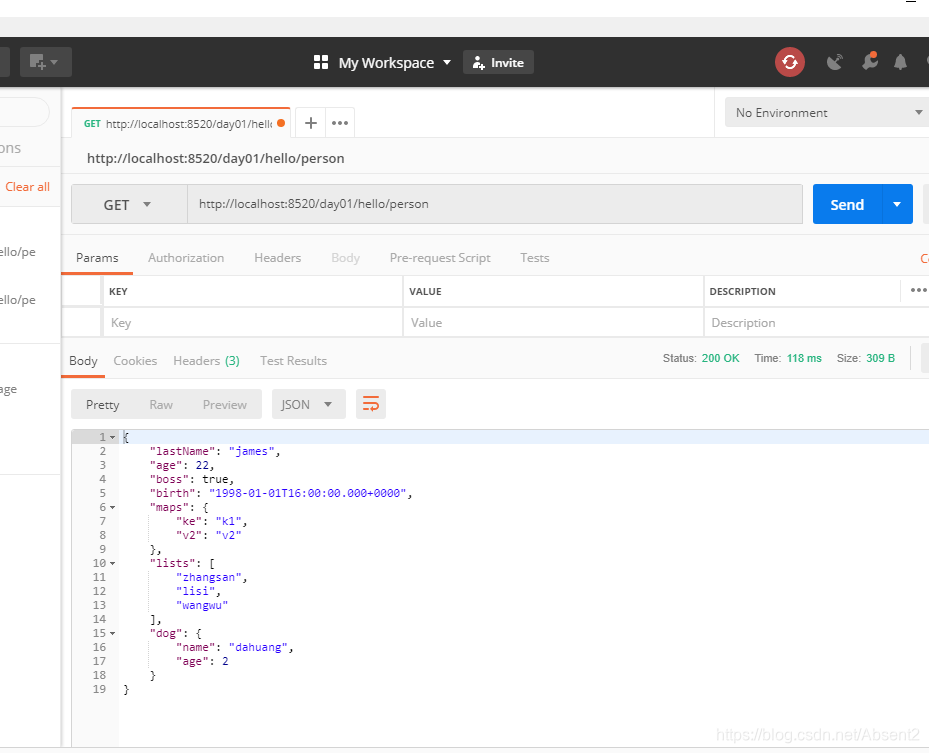Open the GET method dropdown
This screenshot has width=929, height=753.
click(x=129, y=204)
